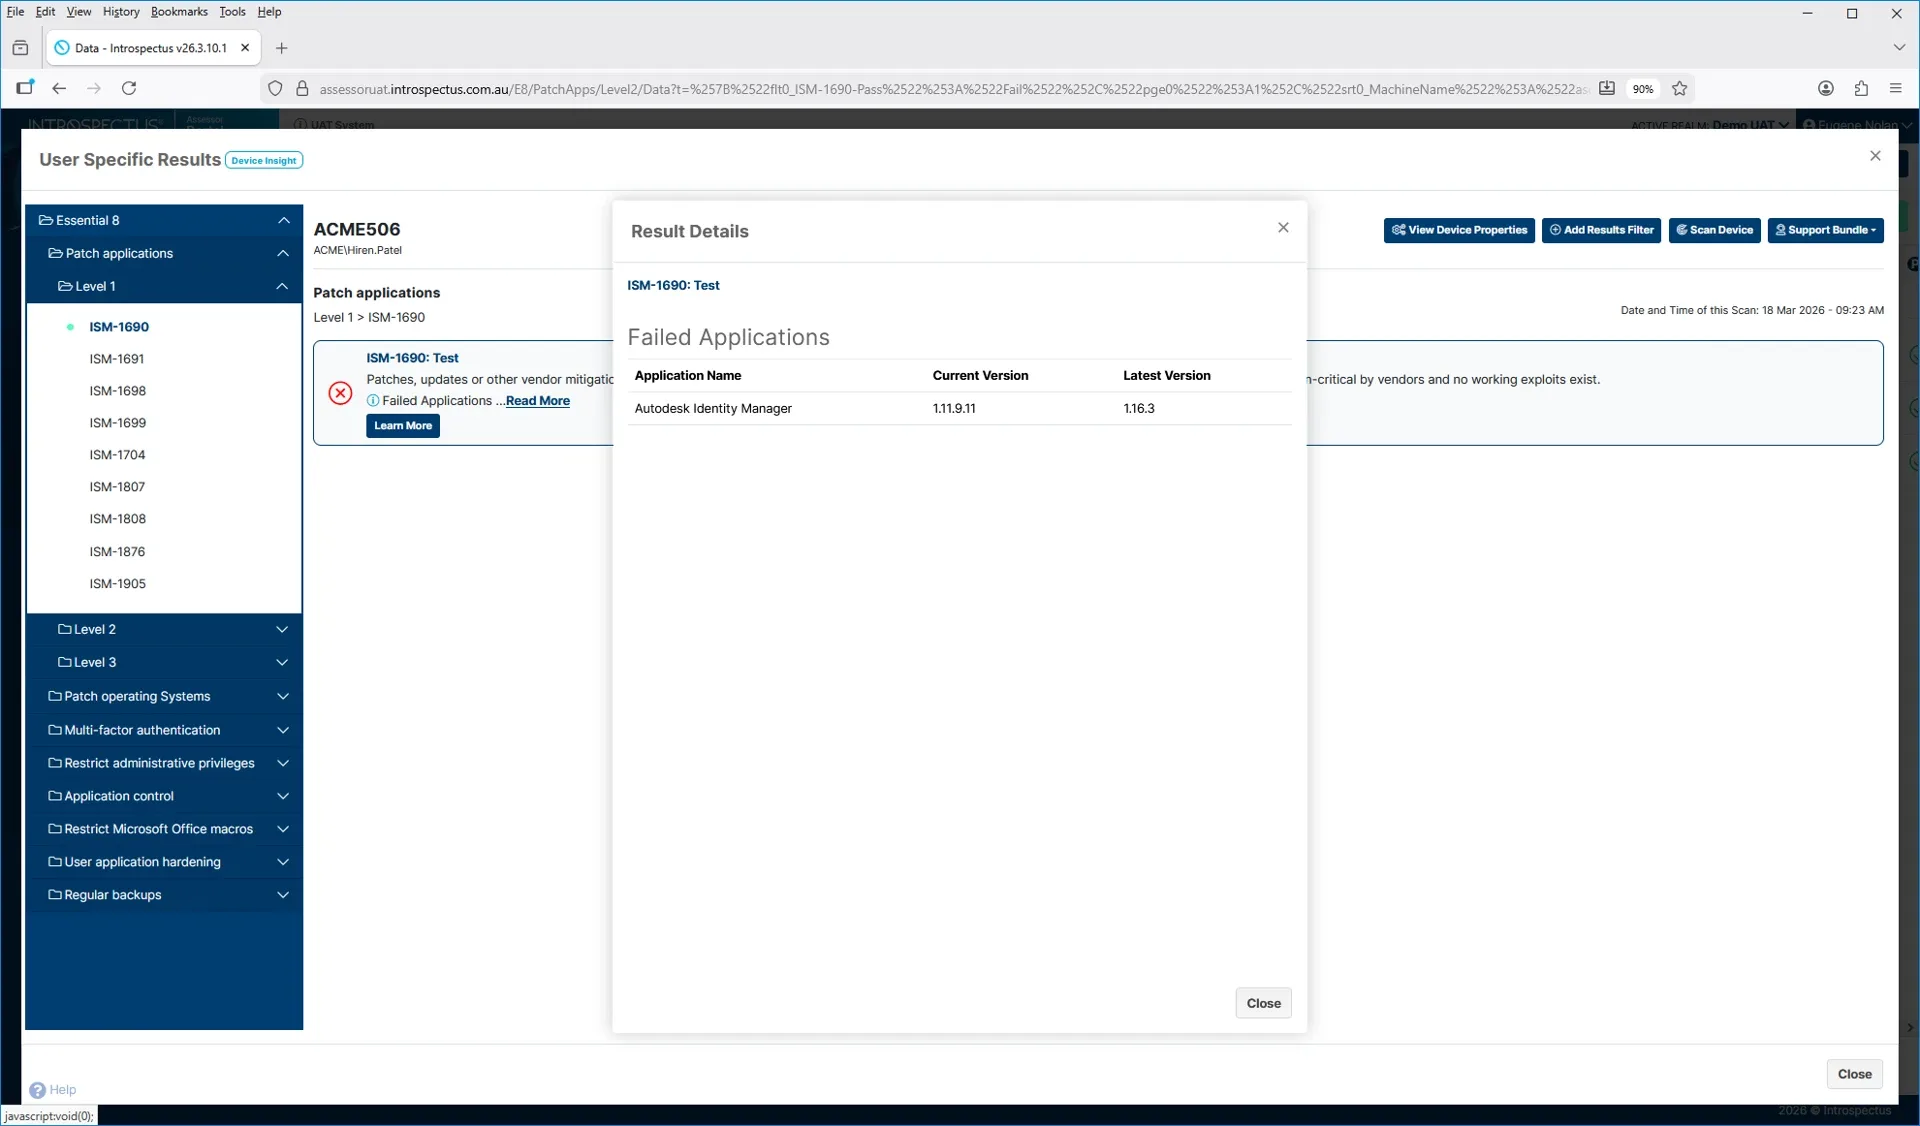The image size is (1920, 1126).
Task: Open the Bookmarks menu
Action: (179, 12)
